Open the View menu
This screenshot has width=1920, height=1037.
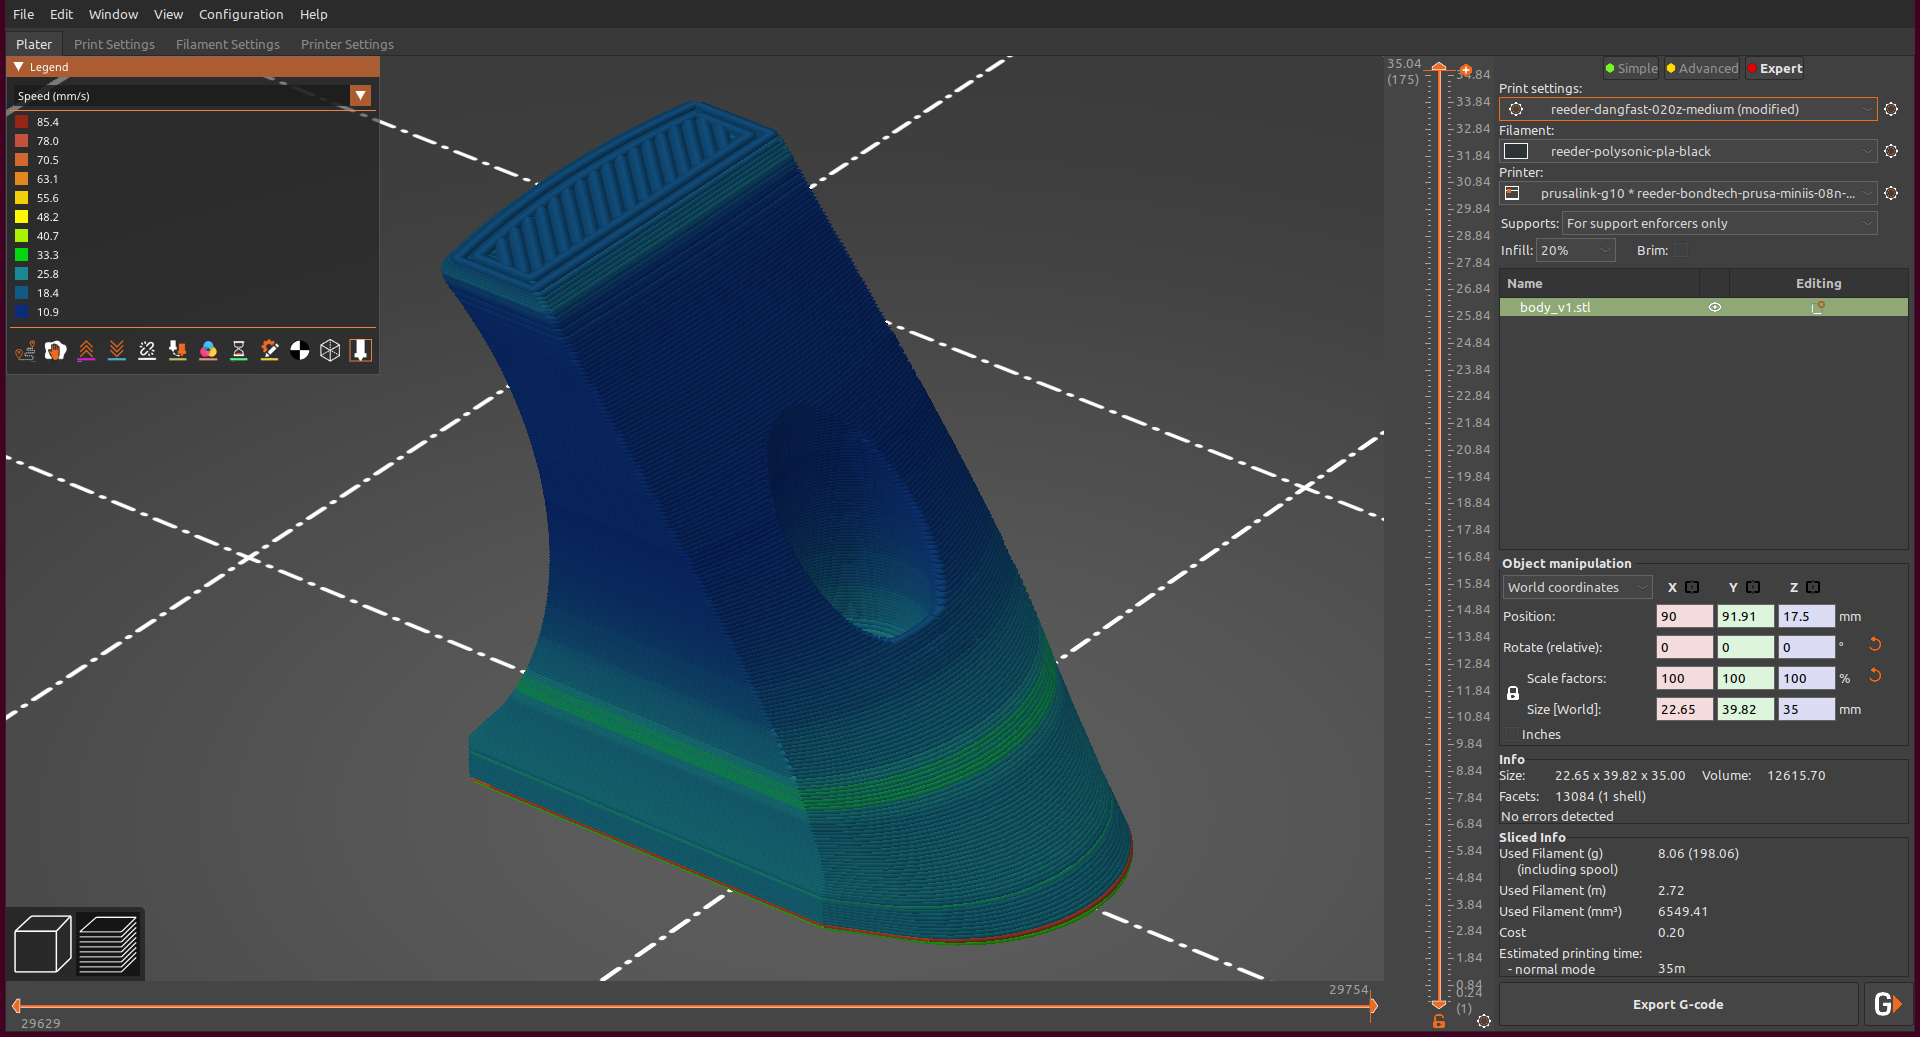click(x=168, y=14)
